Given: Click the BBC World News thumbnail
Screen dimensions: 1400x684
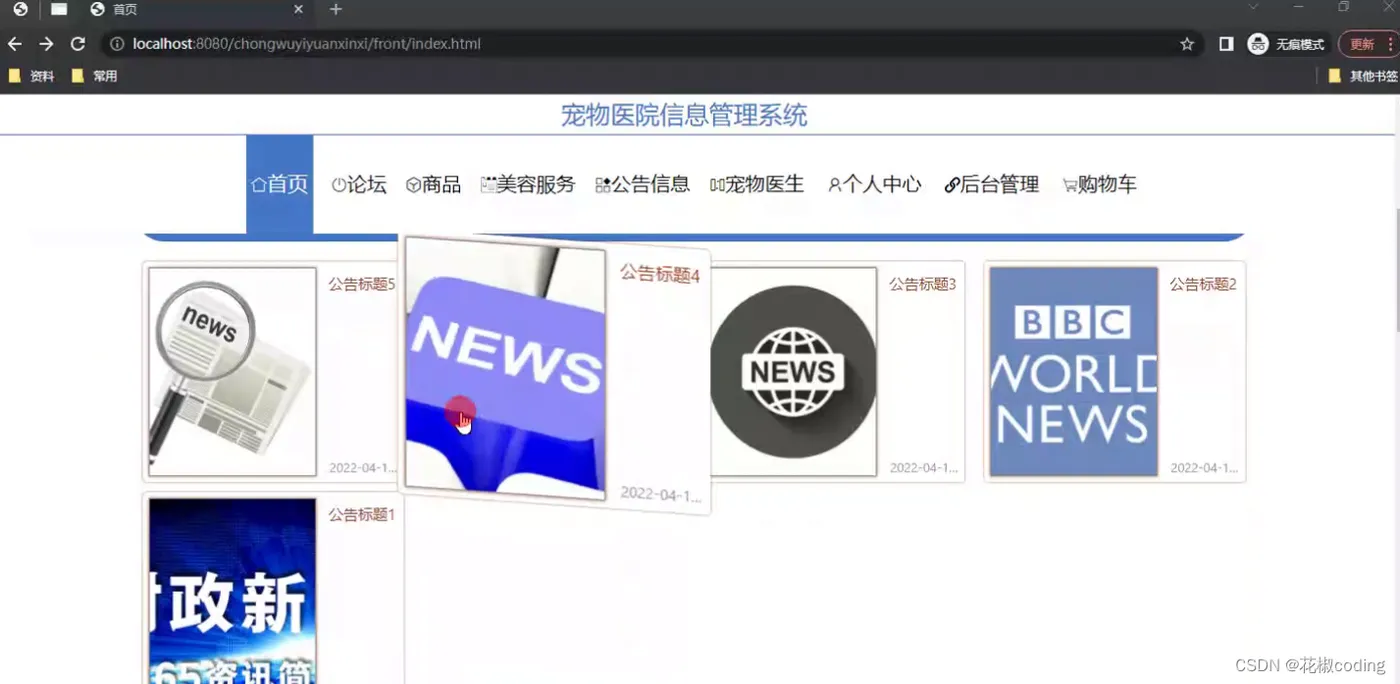Looking at the screenshot, I should point(1073,372).
